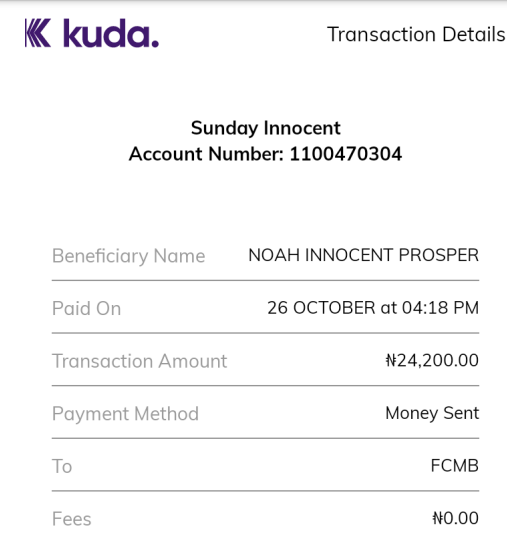Viewport: 507px width, 535px height.
Task: Select the Money Sent value
Action: click(432, 414)
